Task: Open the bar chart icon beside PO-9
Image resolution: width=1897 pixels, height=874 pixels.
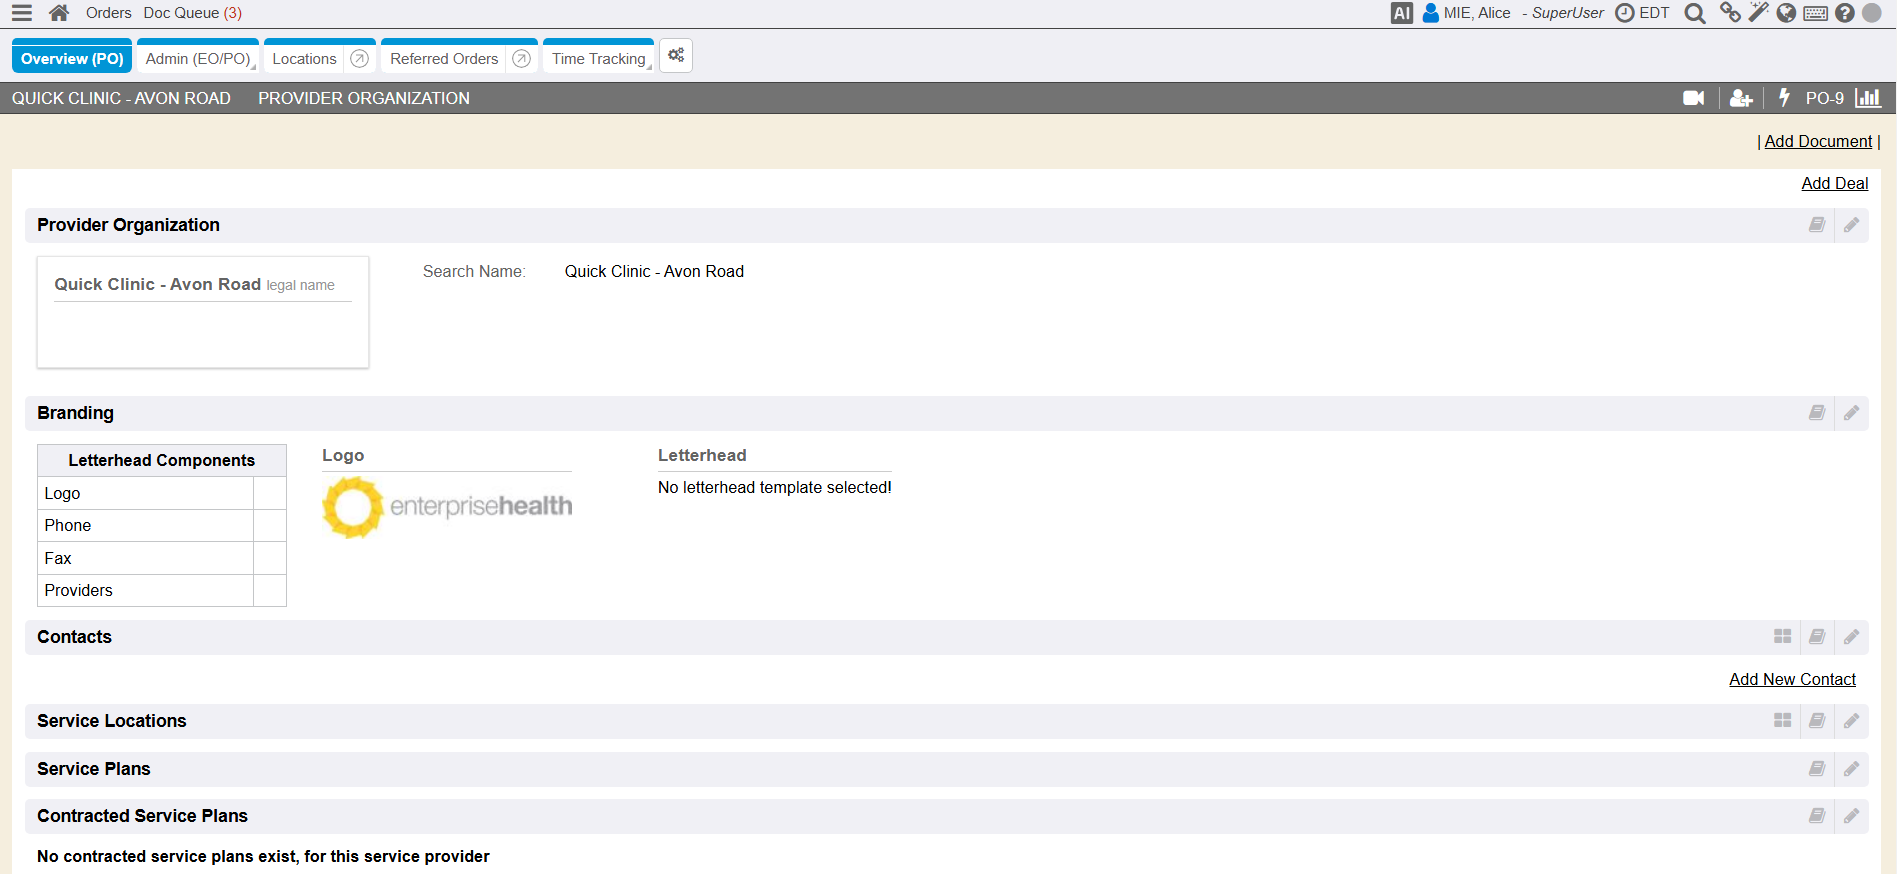Action: click(1867, 98)
